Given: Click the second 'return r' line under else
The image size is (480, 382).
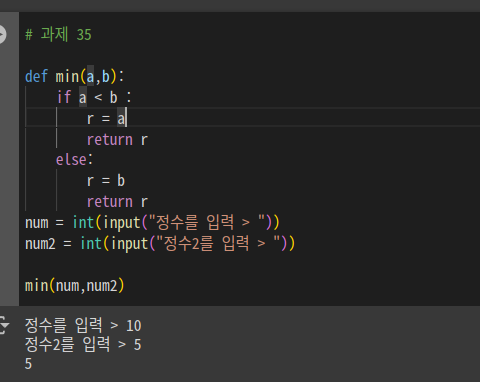Looking at the screenshot, I should pos(117,202).
